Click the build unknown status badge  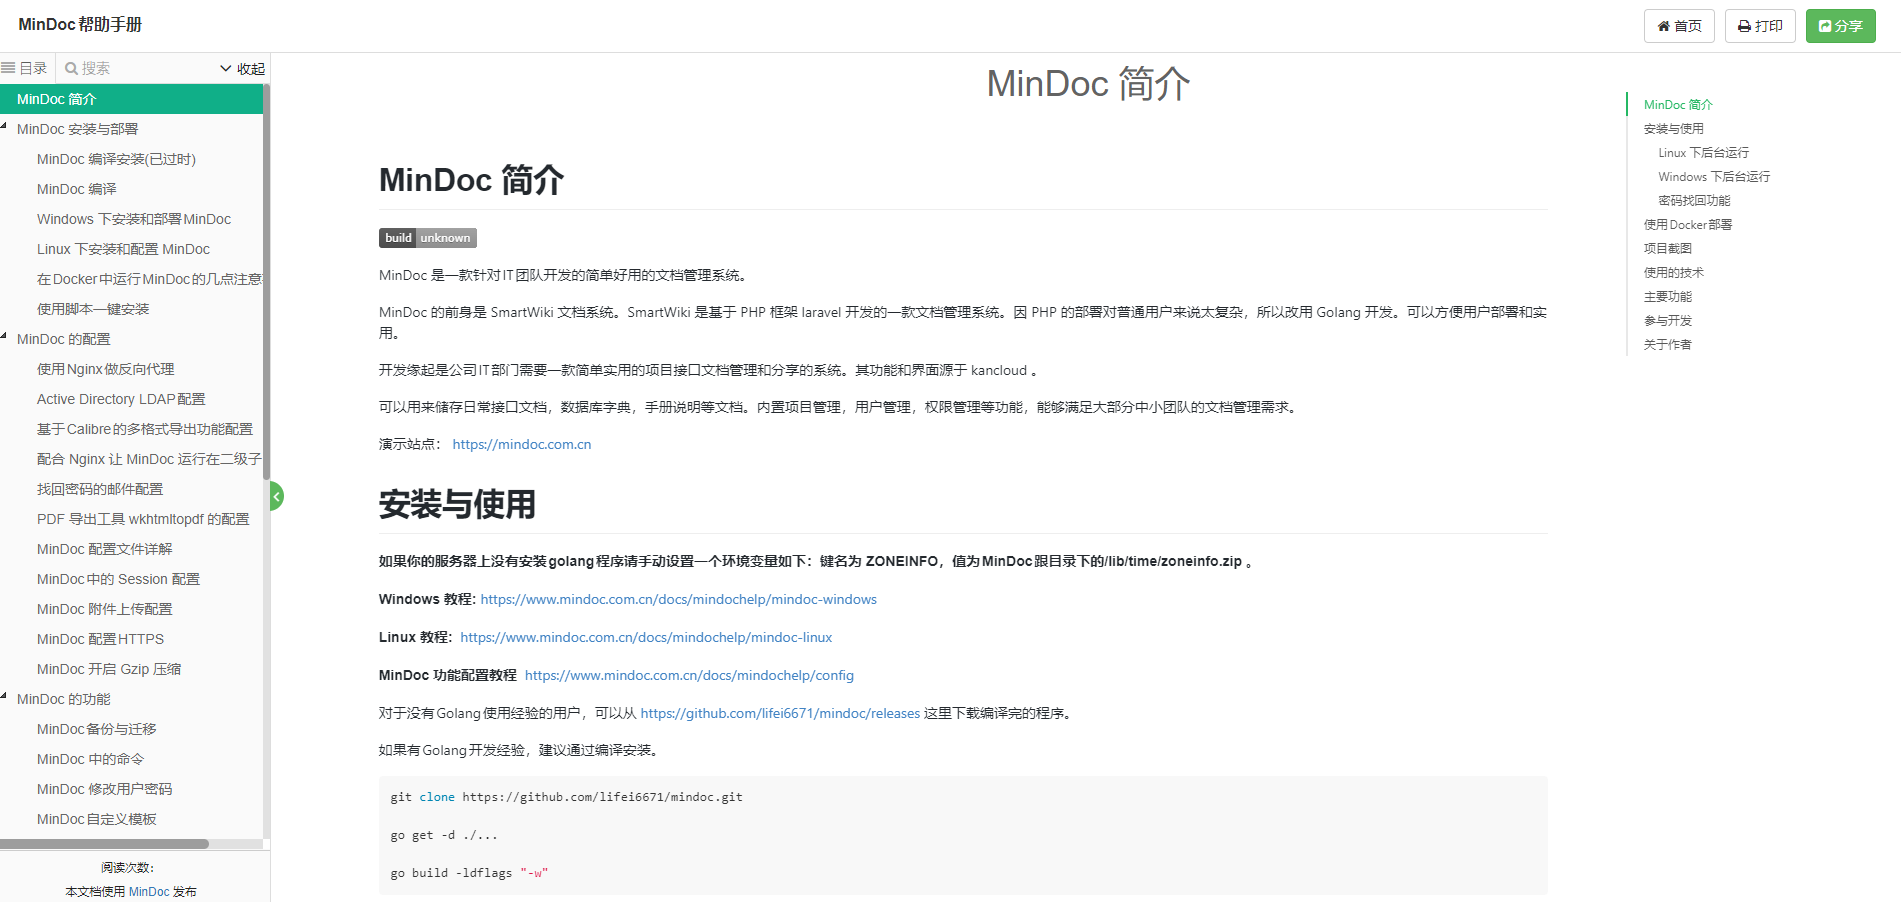pyautogui.click(x=427, y=238)
